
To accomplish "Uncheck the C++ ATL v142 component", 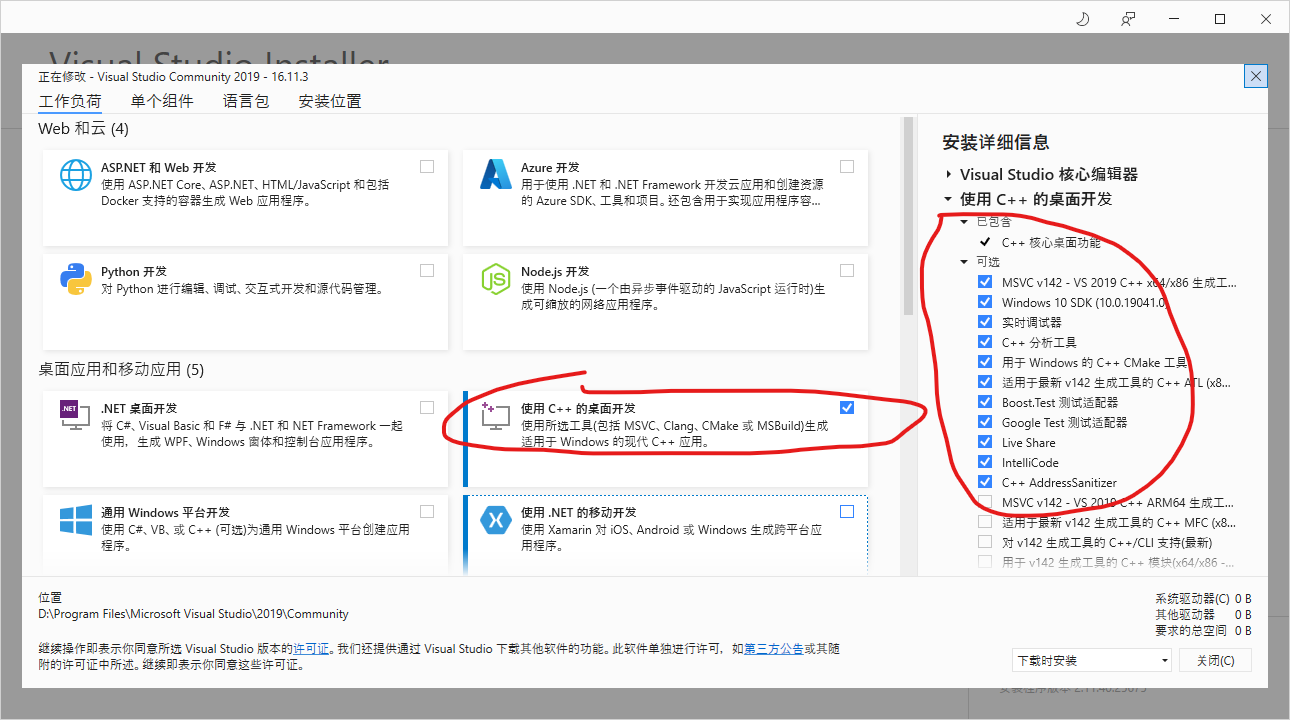I will pos(985,382).
